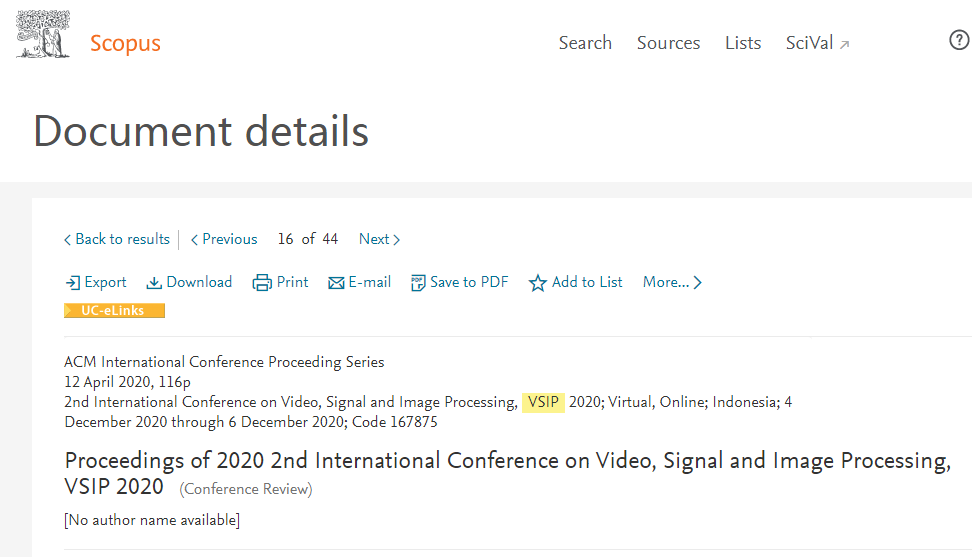Click Back to results link
The height and width of the screenshot is (557, 972).
[117, 239]
